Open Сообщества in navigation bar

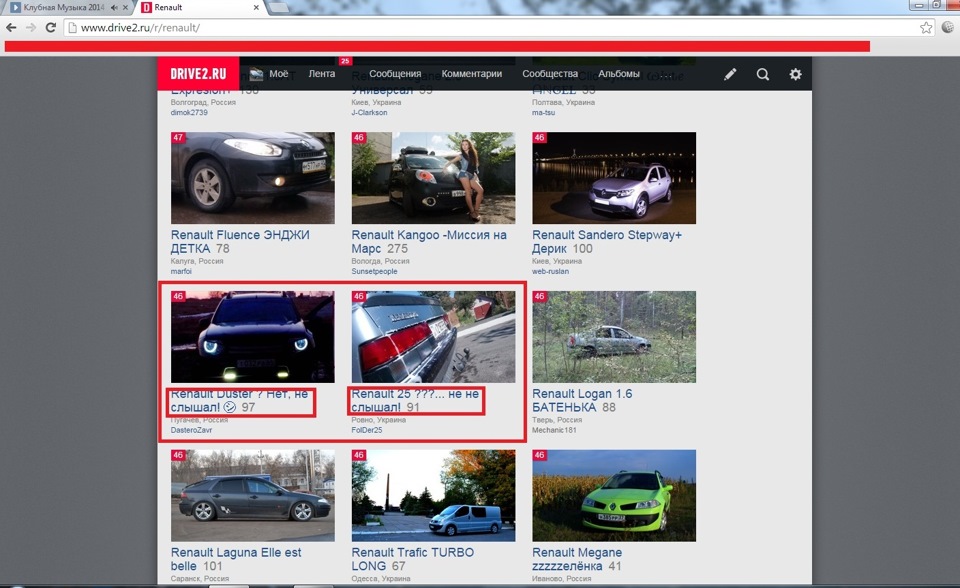pyautogui.click(x=550, y=74)
